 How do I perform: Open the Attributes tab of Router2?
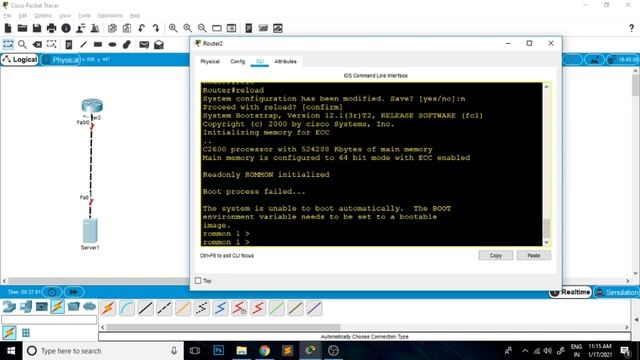(285, 61)
